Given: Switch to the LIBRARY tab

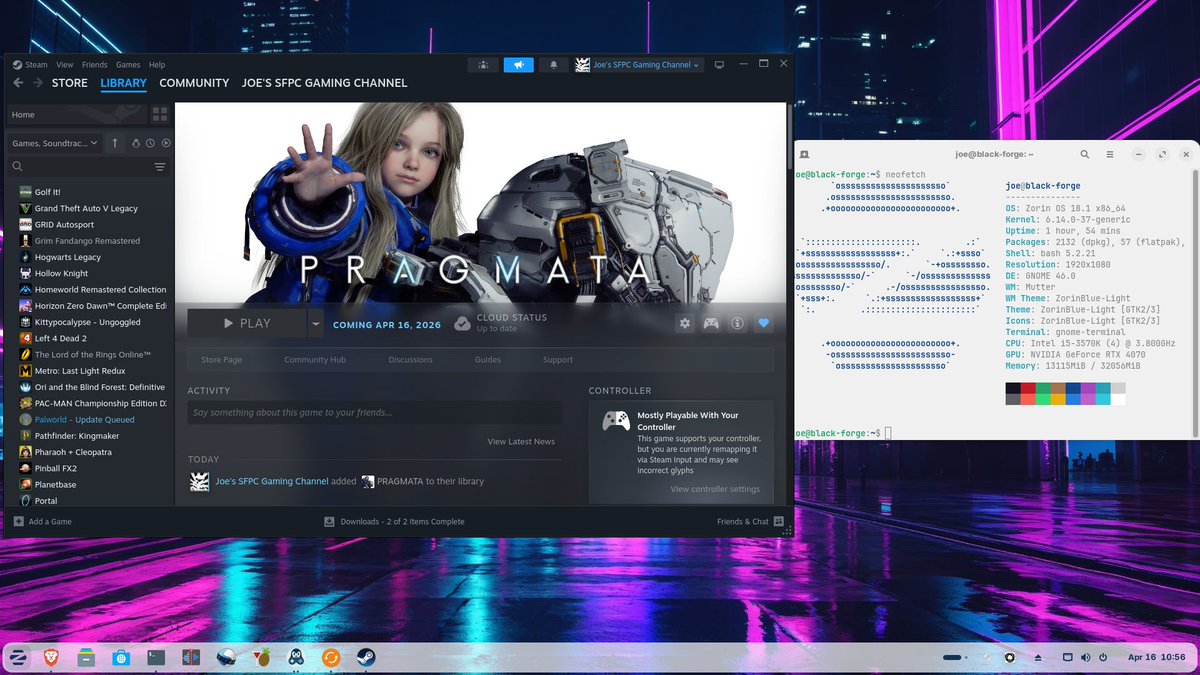Looking at the screenshot, I should pos(124,83).
